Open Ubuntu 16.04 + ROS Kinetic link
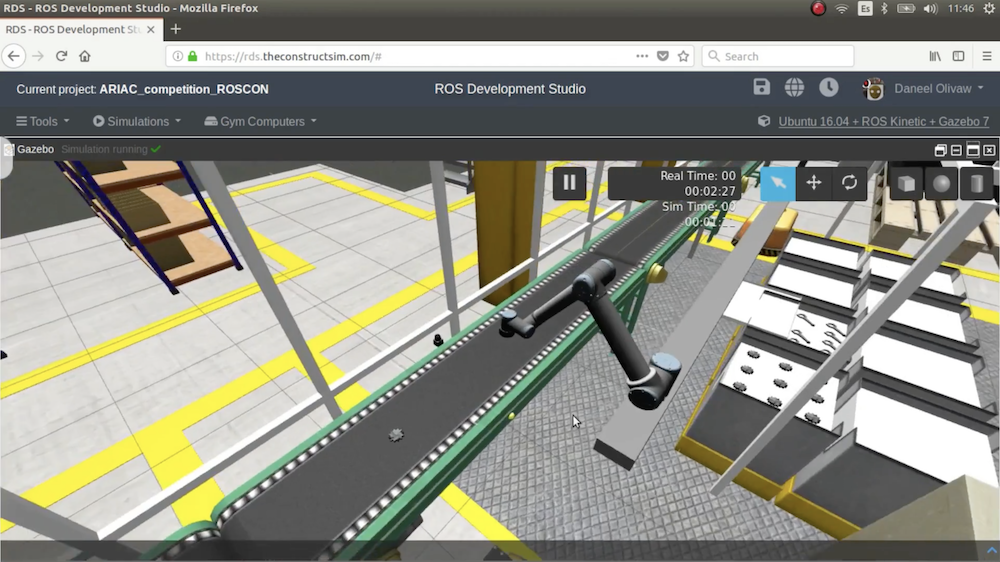Image resolution: width=1000 pixels, height=562 pixels. click(883, 121)
